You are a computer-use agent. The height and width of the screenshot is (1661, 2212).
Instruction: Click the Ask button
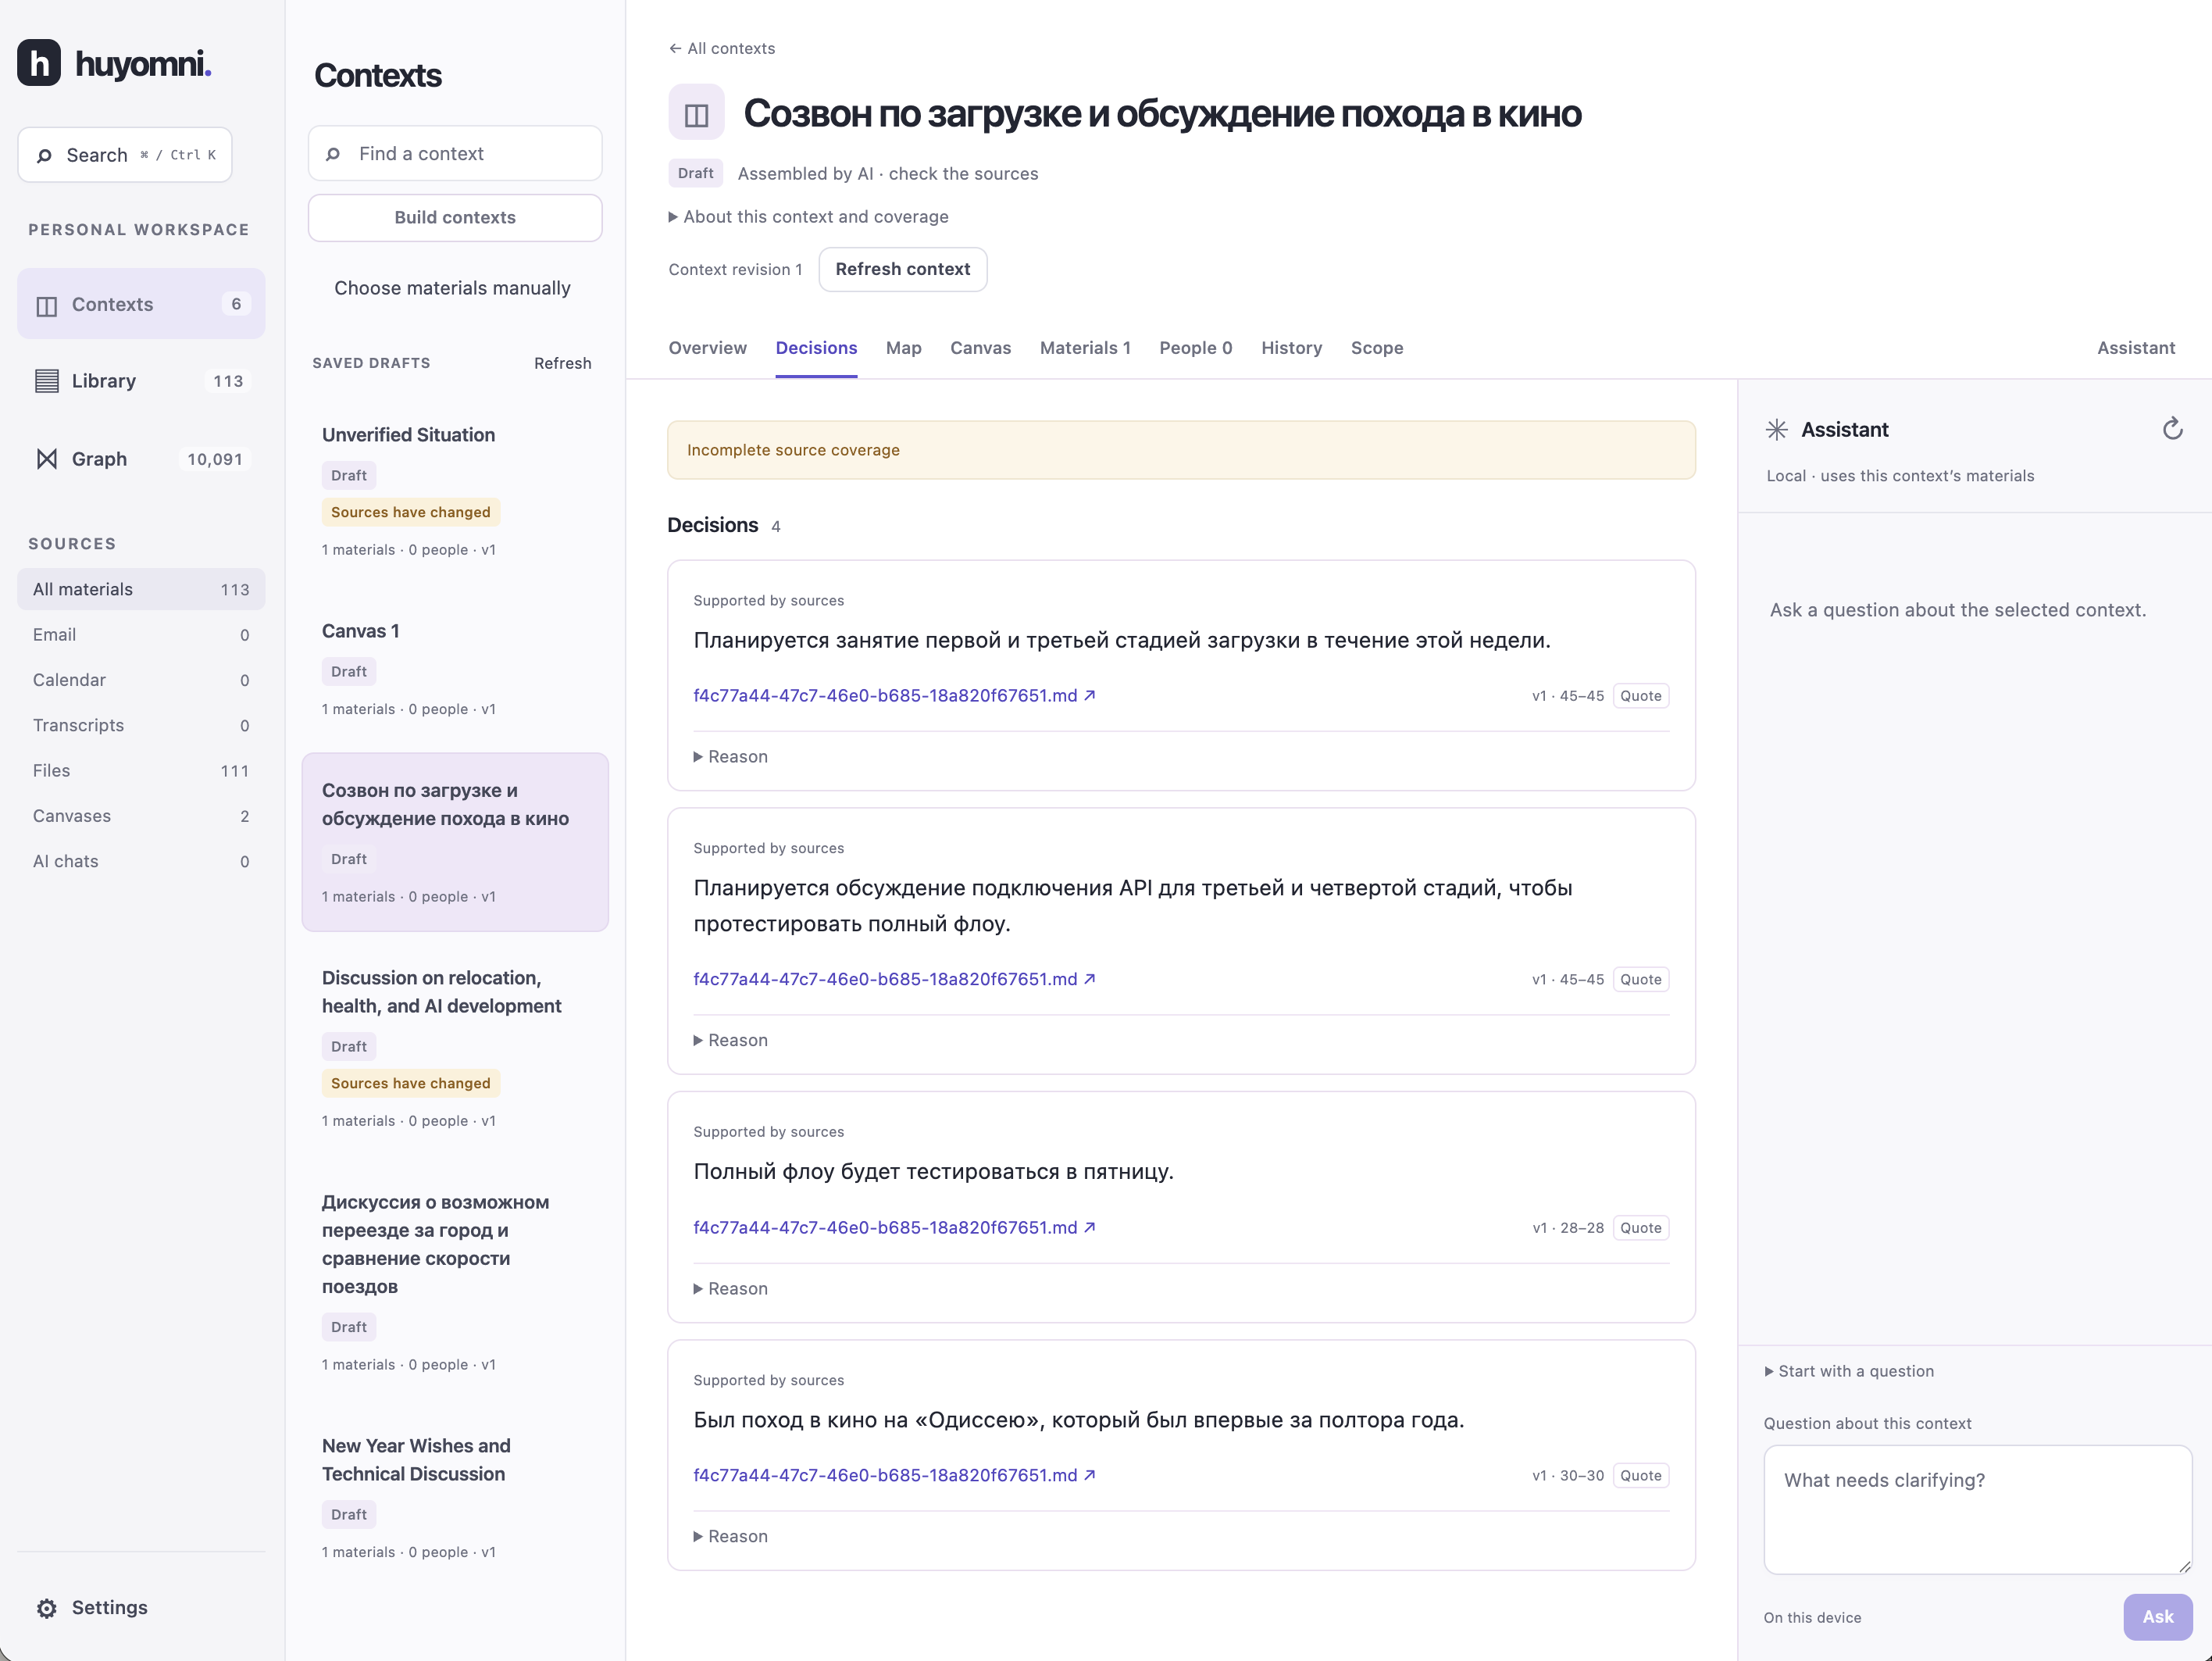point(2157,1617)
